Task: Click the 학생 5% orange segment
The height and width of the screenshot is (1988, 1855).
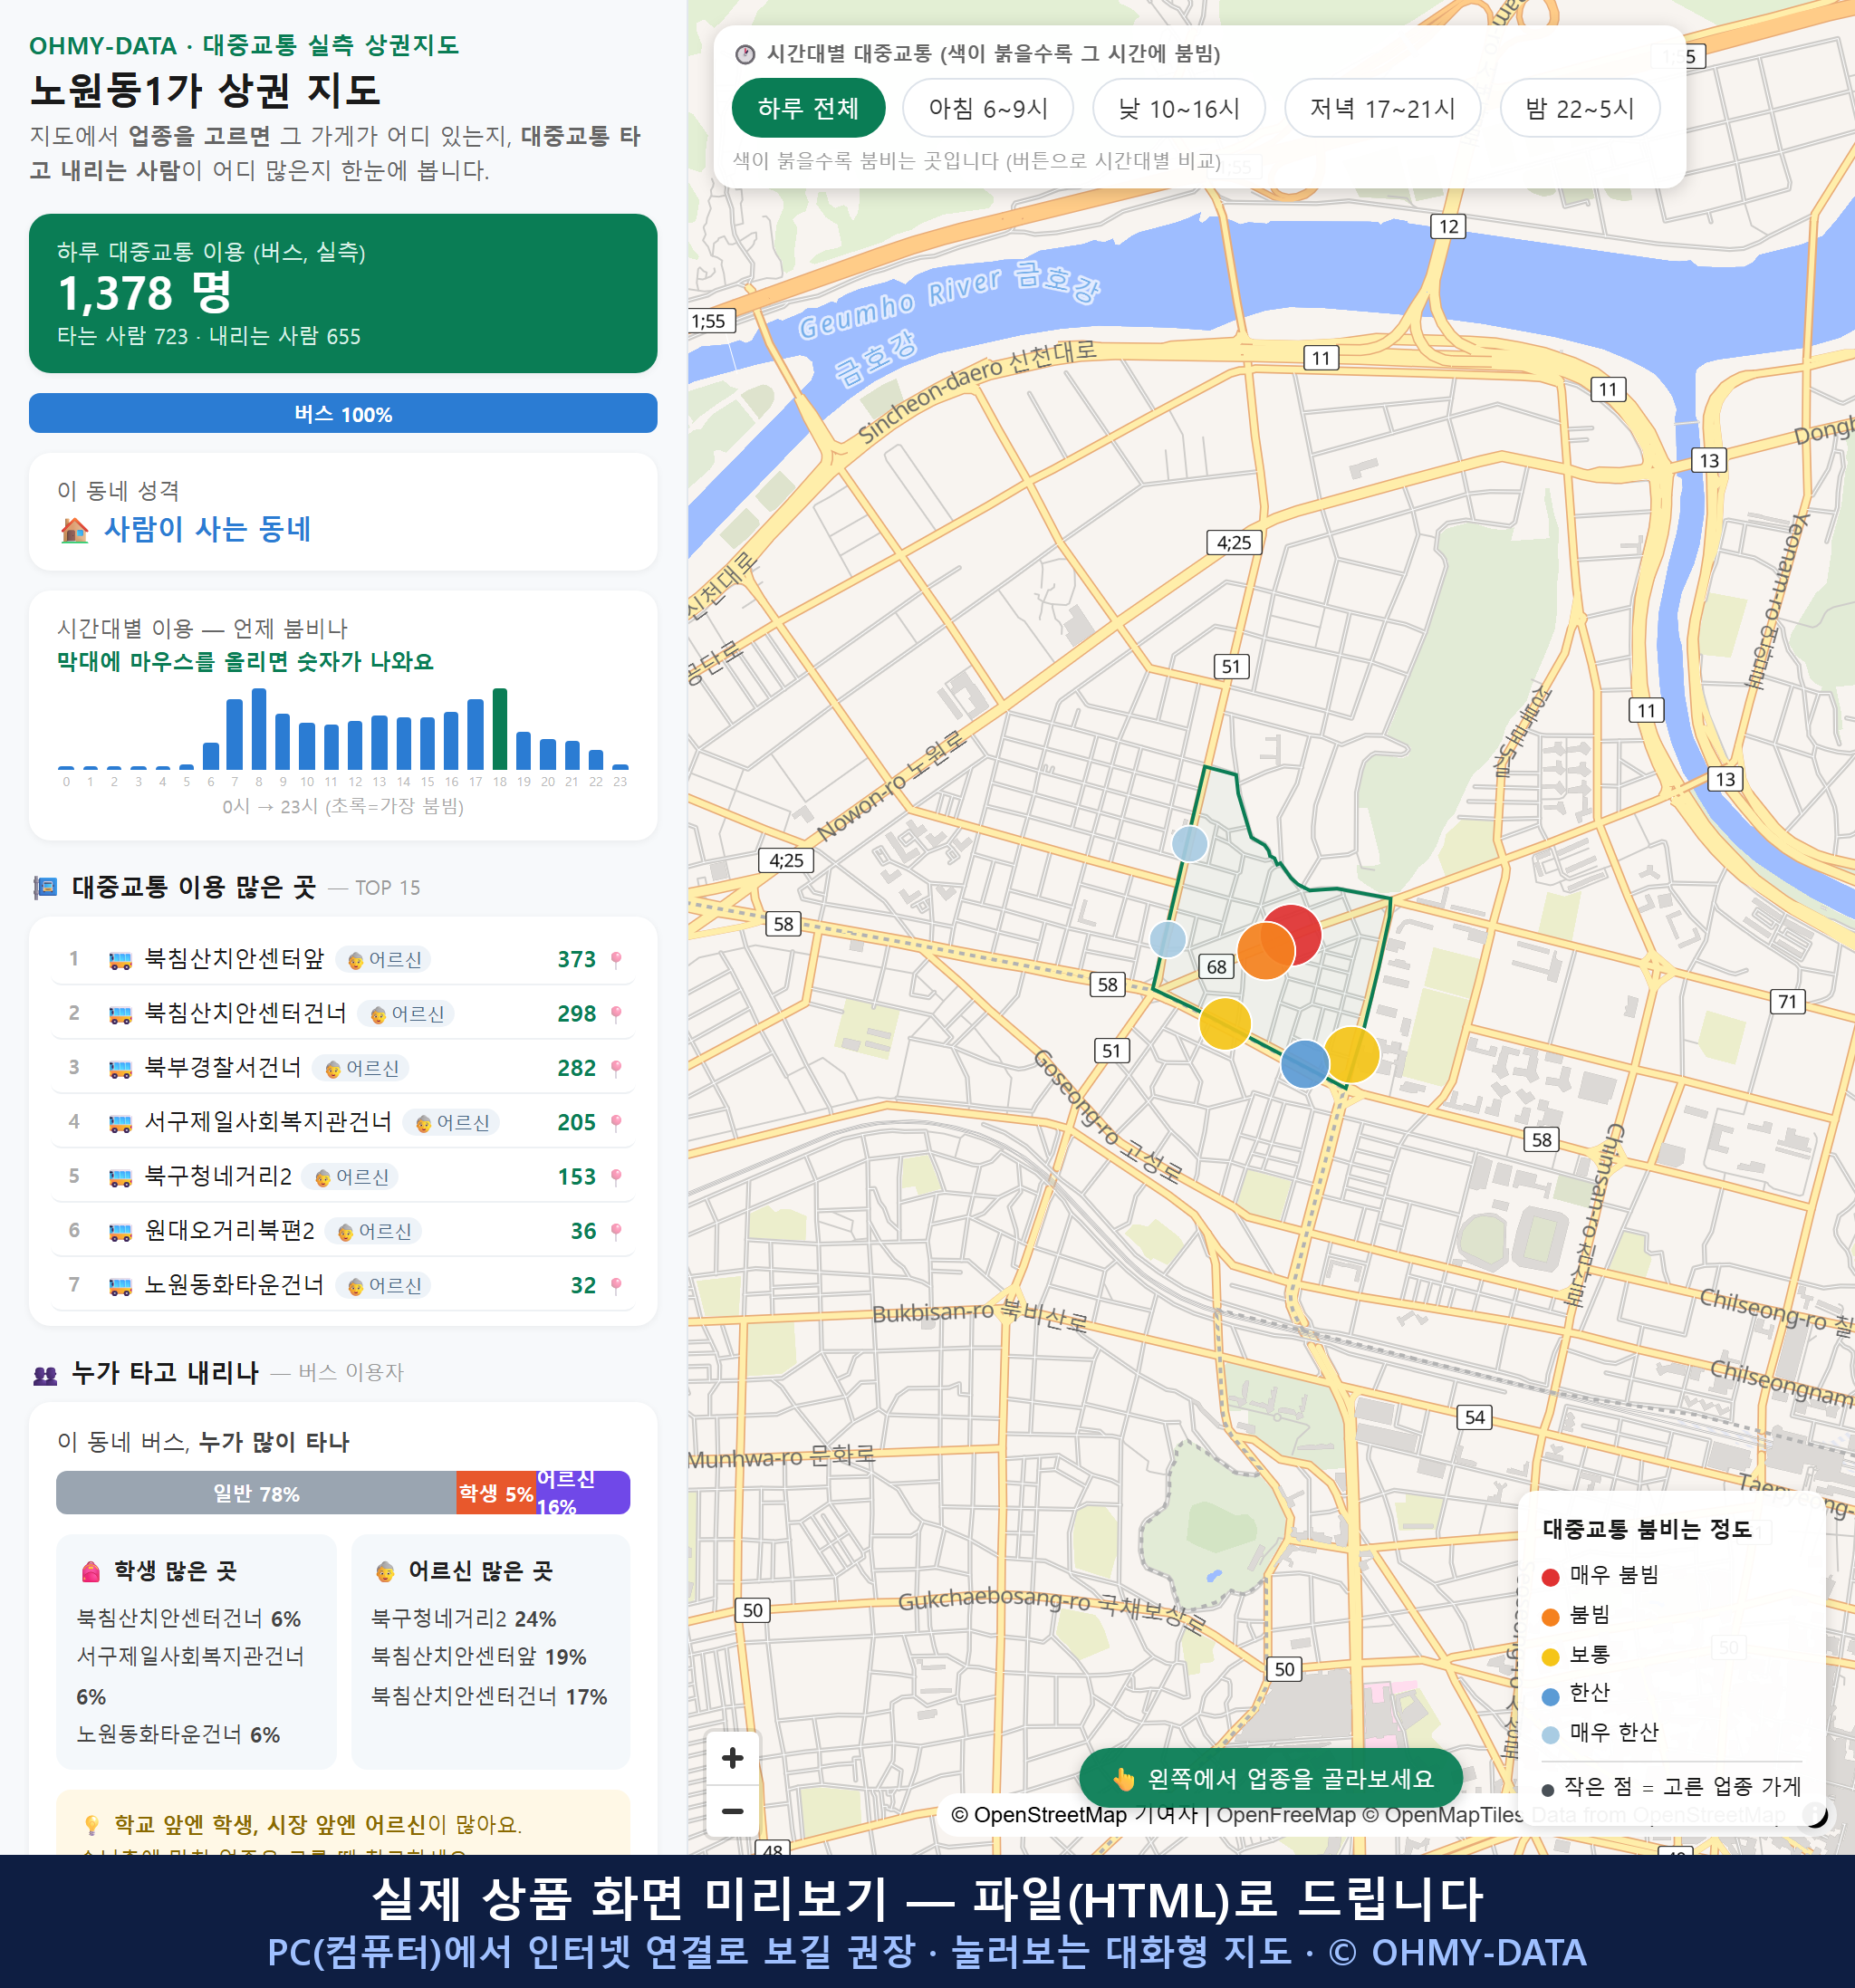Action: coord(496,1492)
